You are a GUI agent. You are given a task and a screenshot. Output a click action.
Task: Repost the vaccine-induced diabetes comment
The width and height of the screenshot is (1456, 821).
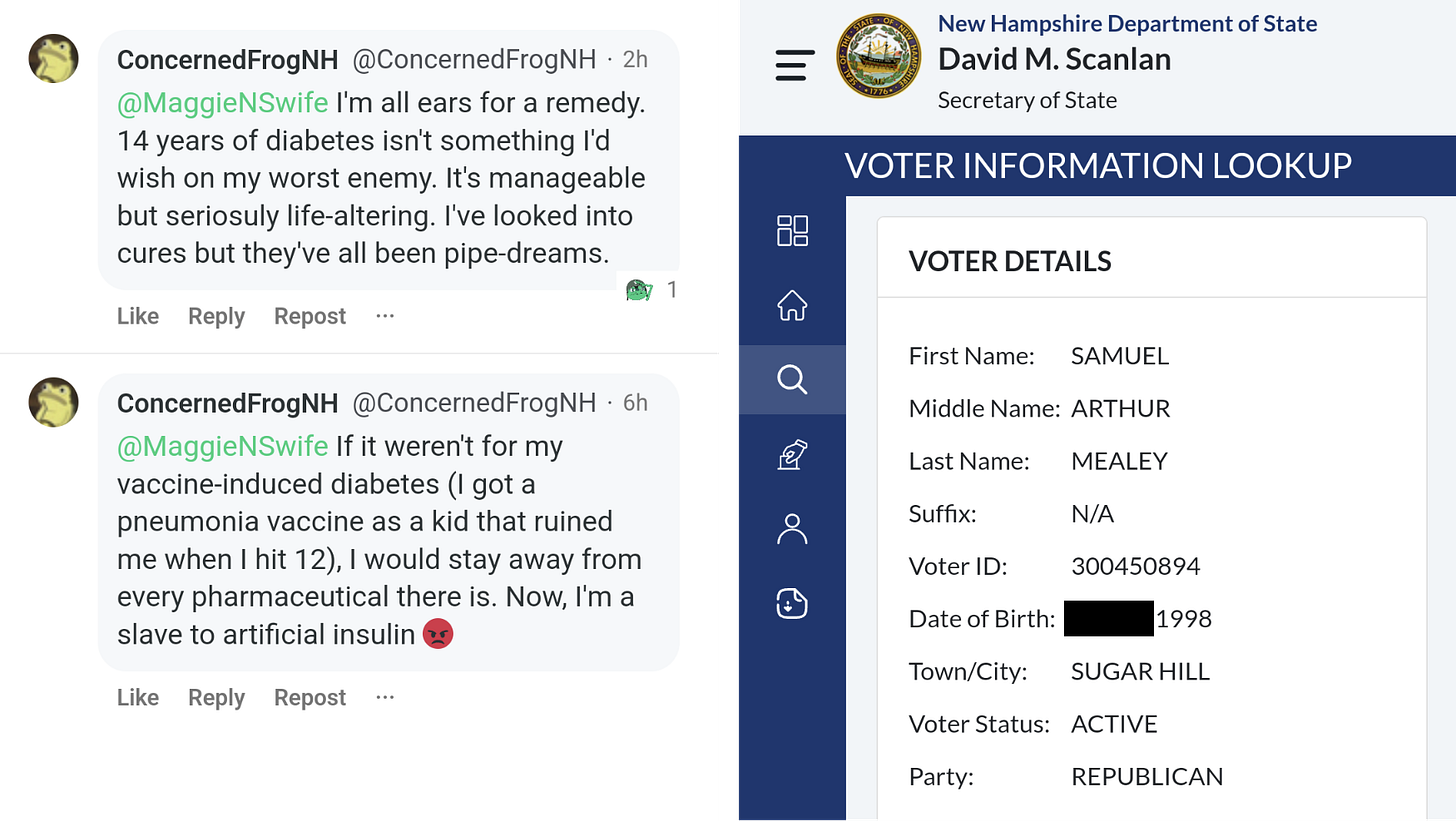click(310, 697)
